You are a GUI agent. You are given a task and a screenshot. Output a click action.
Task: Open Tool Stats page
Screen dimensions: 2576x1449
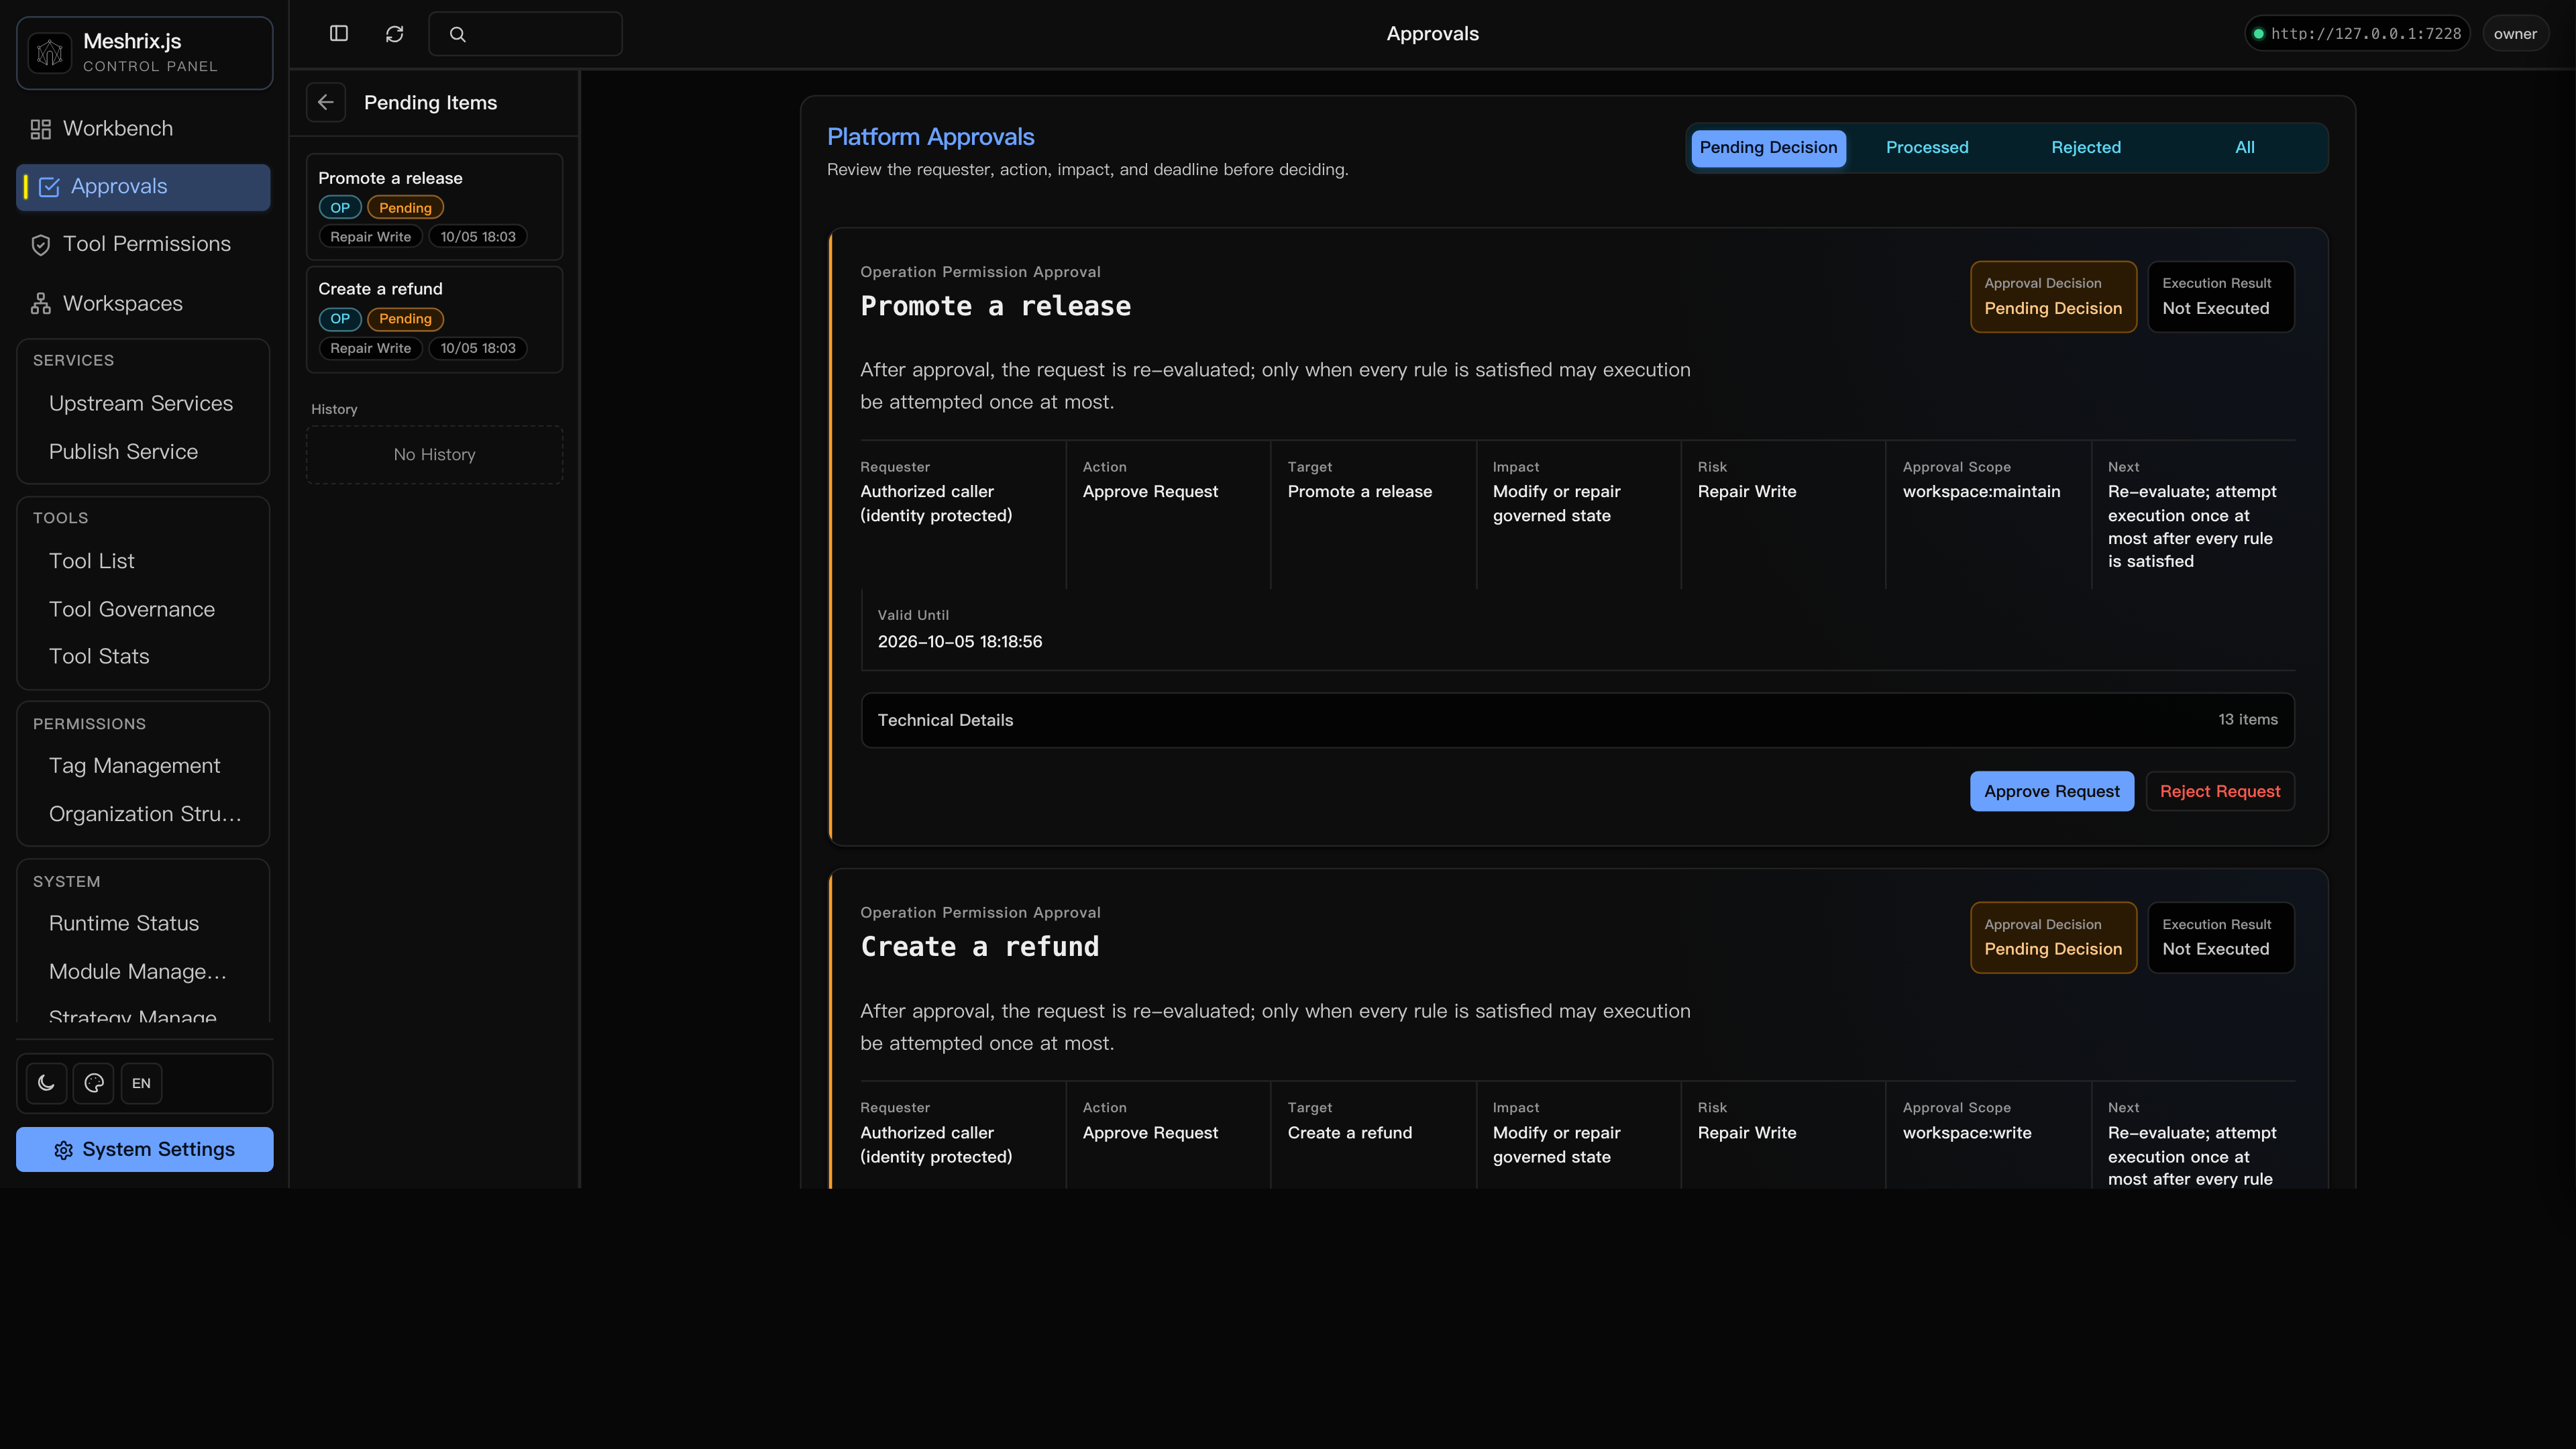[99, 657]
